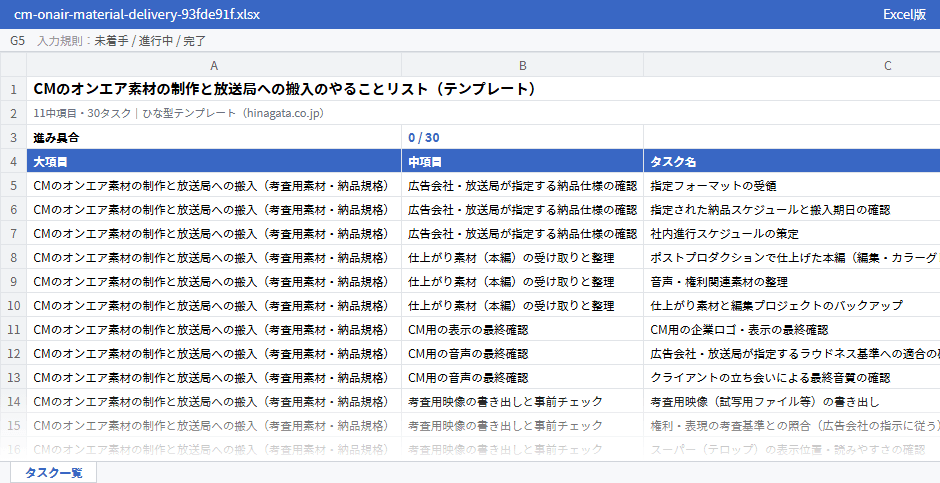This screenshot has width=940, height=483.
Task: Click the cell reference G5 box
Action: 17,41
